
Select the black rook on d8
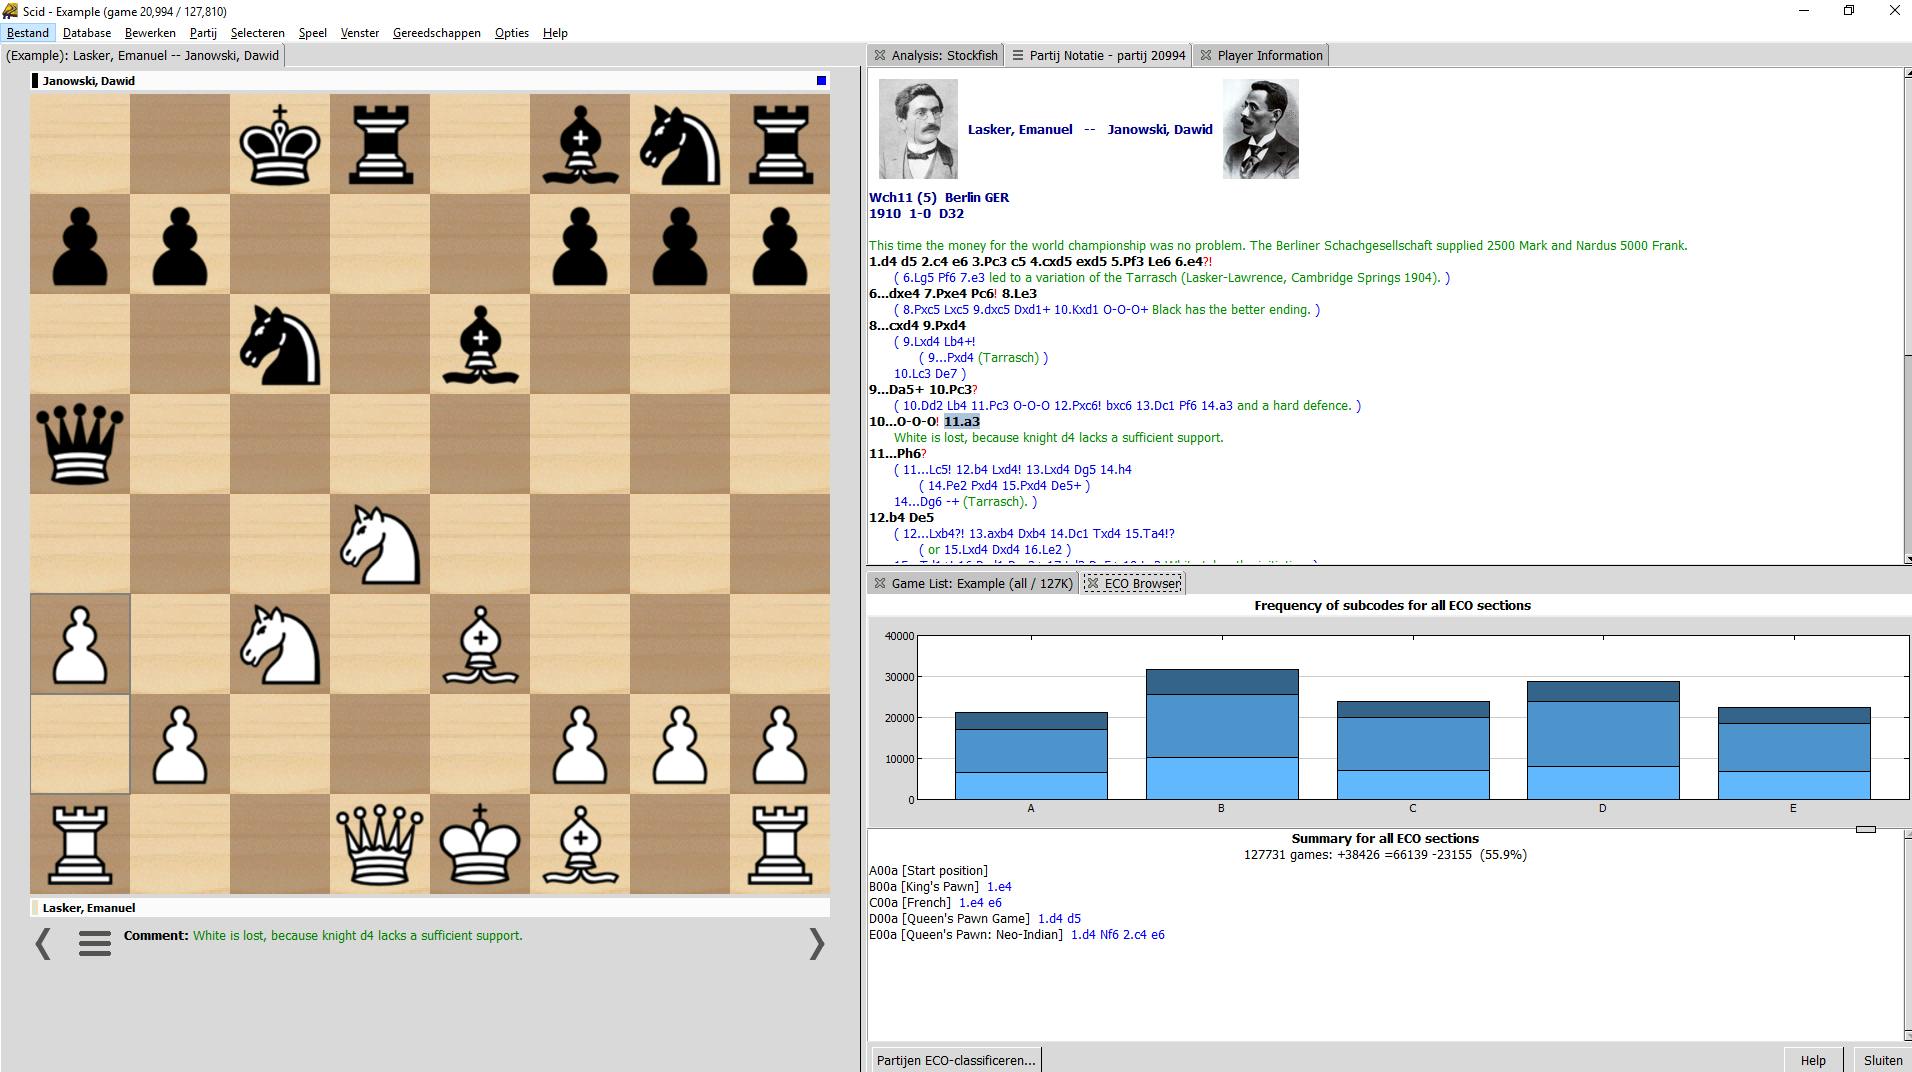click(380, 144)
